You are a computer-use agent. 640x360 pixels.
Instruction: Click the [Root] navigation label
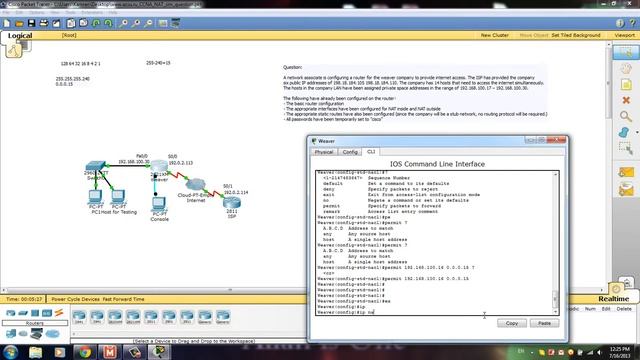(x=69, y=36)
